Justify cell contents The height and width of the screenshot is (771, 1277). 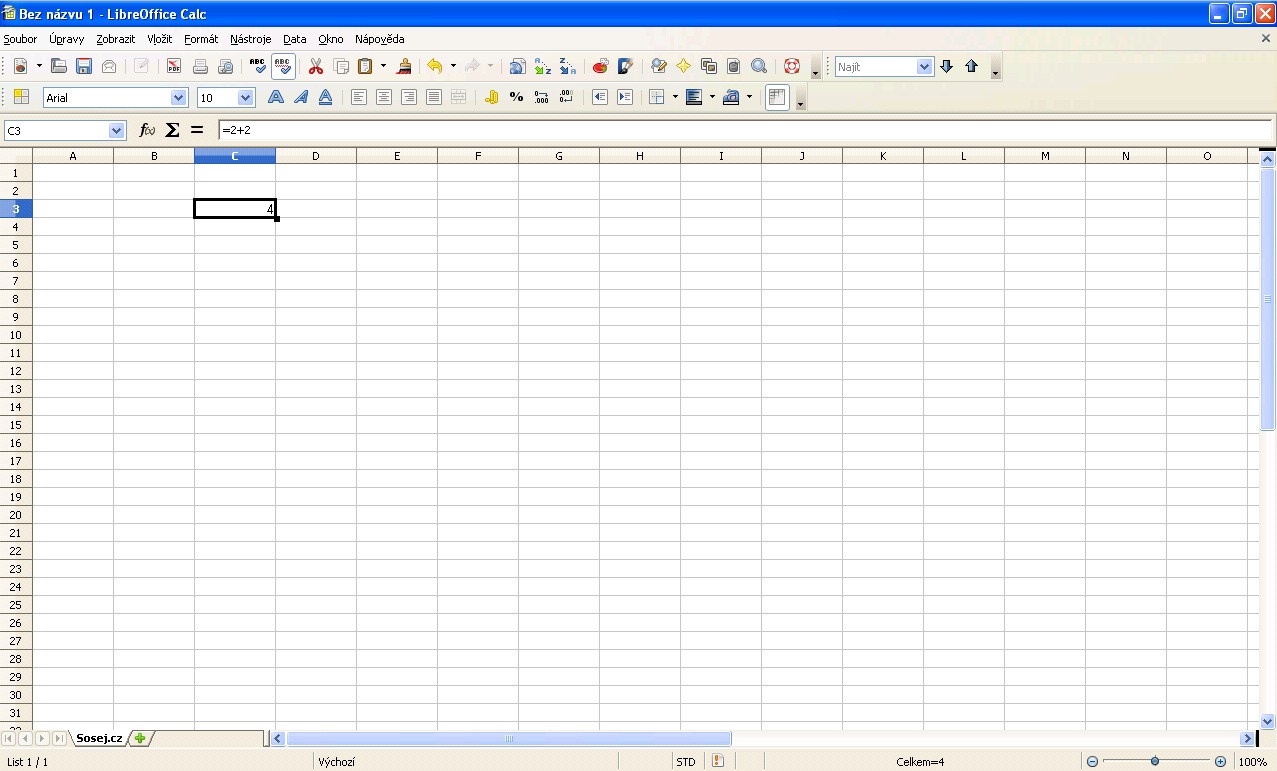click(x=433, y=97)
